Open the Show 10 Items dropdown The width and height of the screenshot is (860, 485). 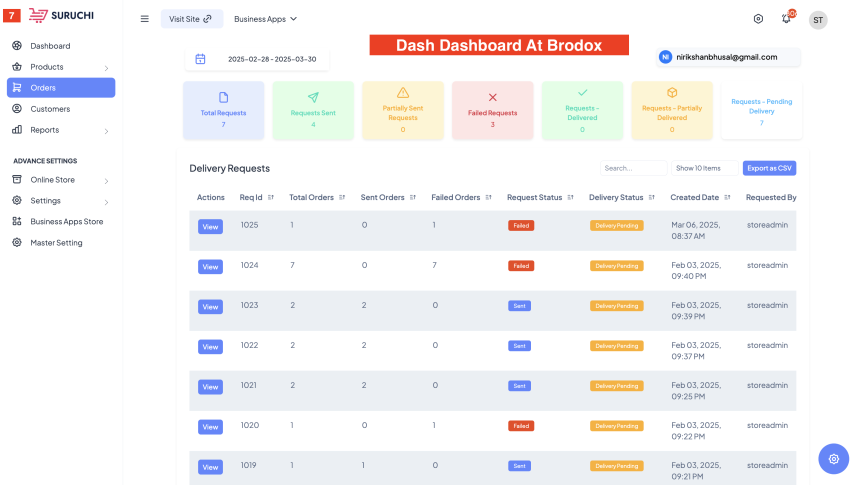705,168
